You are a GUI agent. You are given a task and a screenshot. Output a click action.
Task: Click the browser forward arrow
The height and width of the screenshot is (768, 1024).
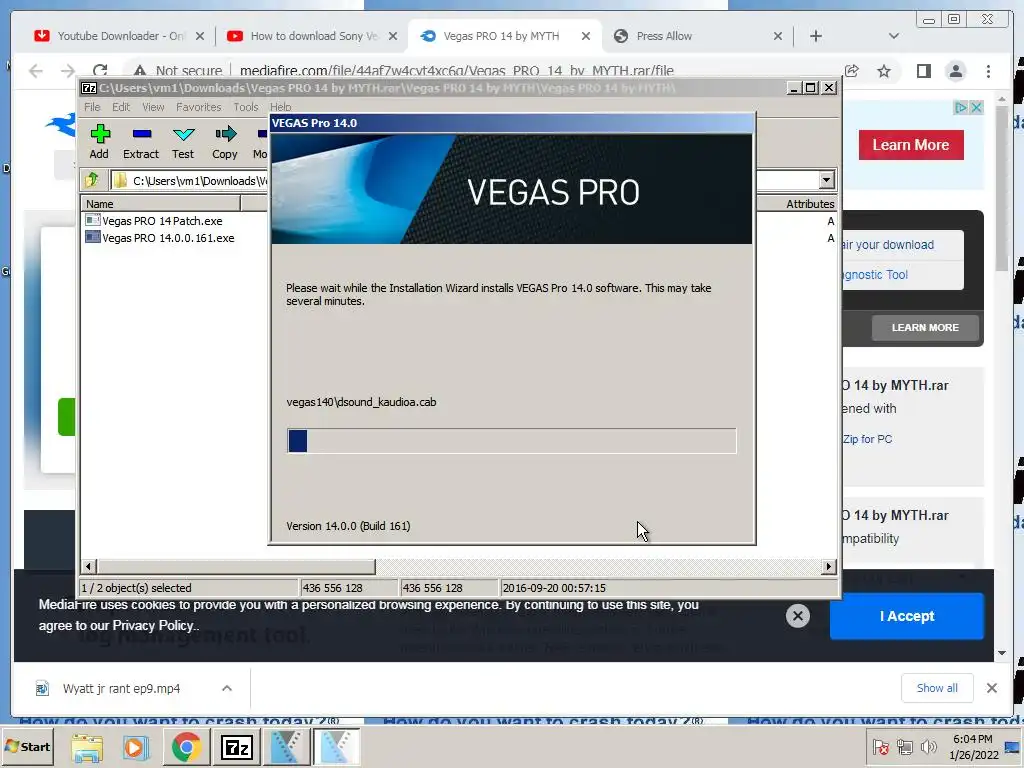(x=68, y=71)
